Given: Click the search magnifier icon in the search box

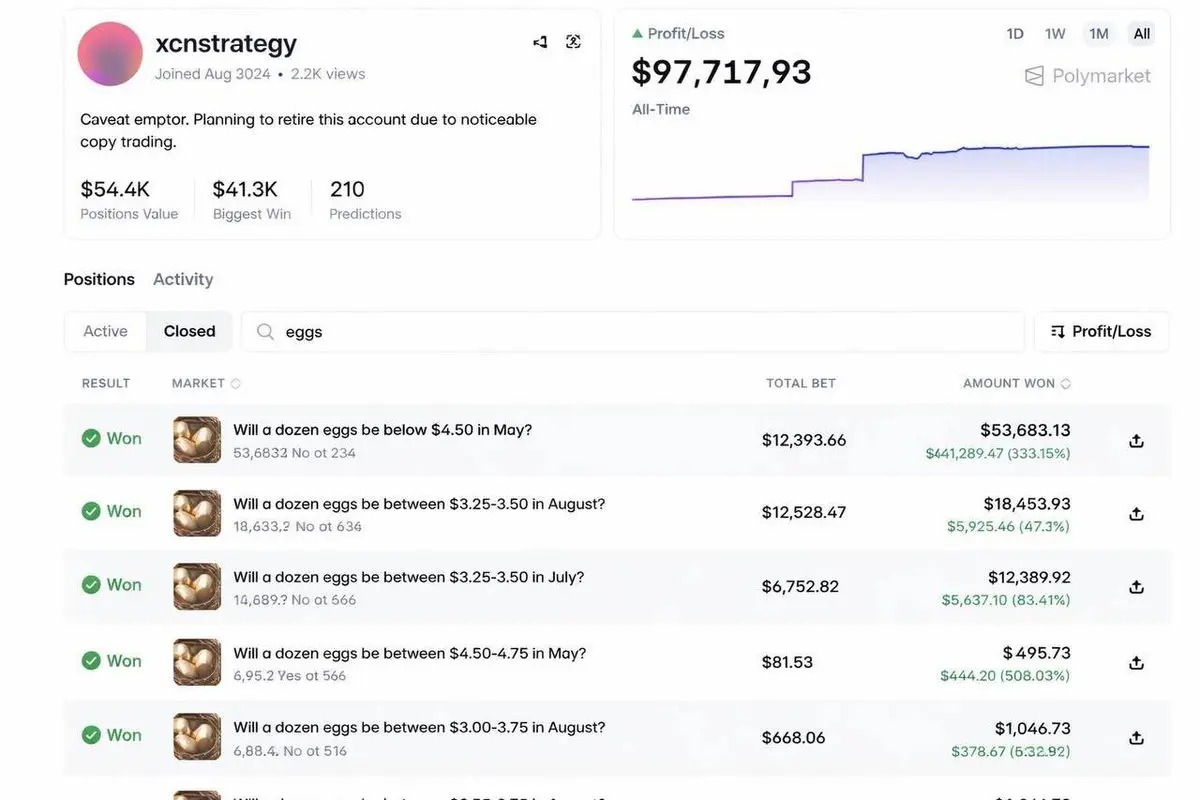Looking at the screenshot, I should (265, 332).
